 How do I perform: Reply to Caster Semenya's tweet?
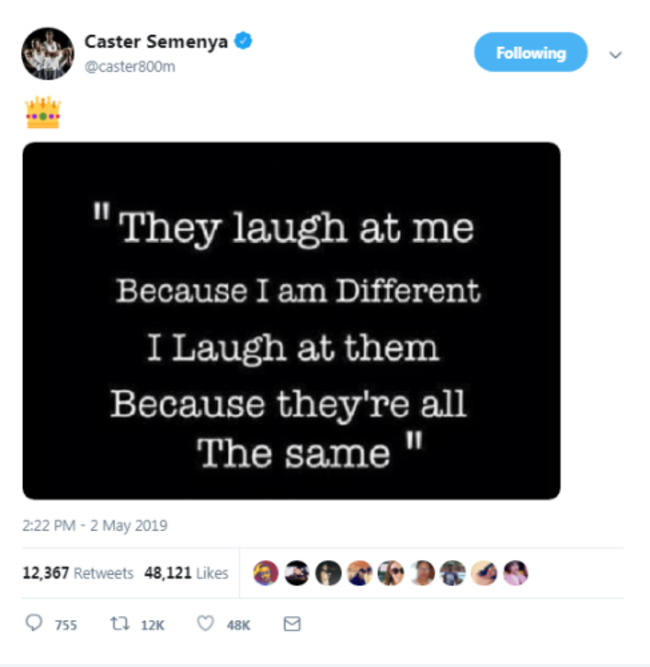(x=35, y=624)
